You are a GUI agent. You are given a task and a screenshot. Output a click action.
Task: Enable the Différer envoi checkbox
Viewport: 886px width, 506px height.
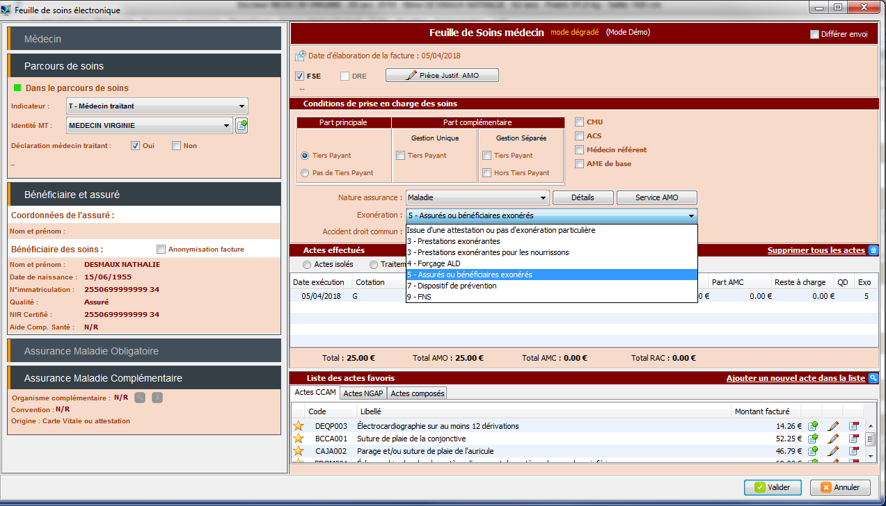814,34
